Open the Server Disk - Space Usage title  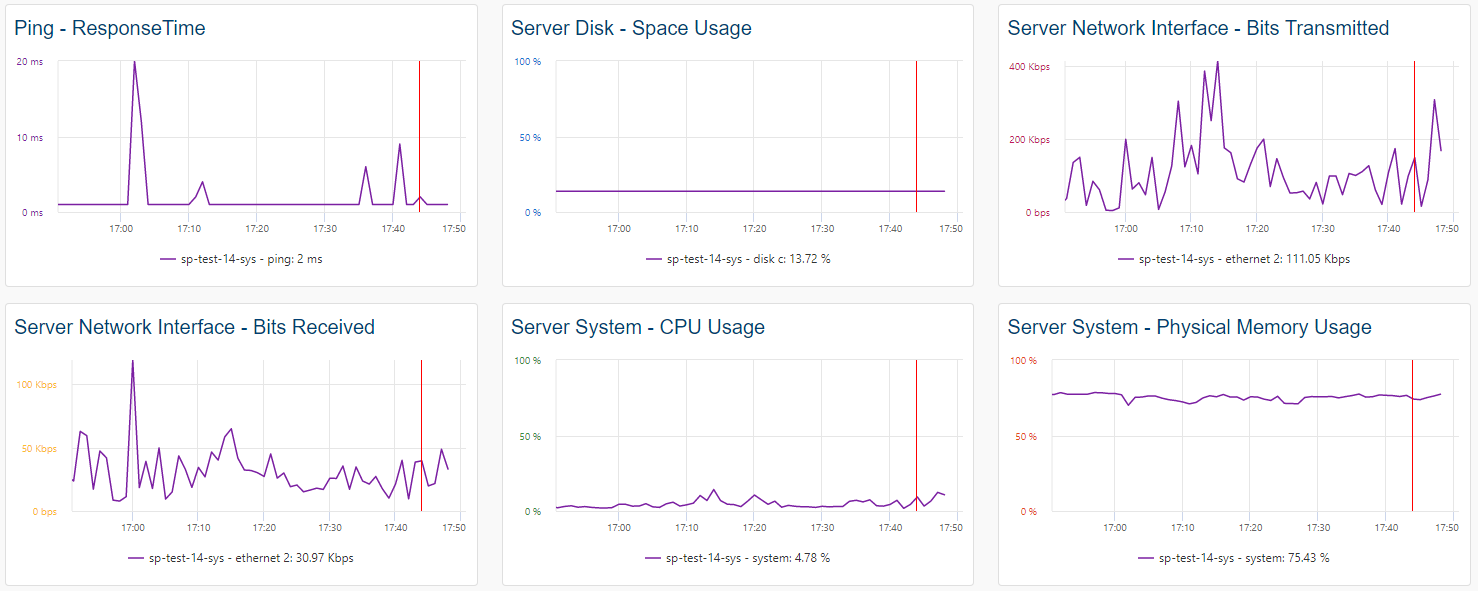[x=631, y=29]
